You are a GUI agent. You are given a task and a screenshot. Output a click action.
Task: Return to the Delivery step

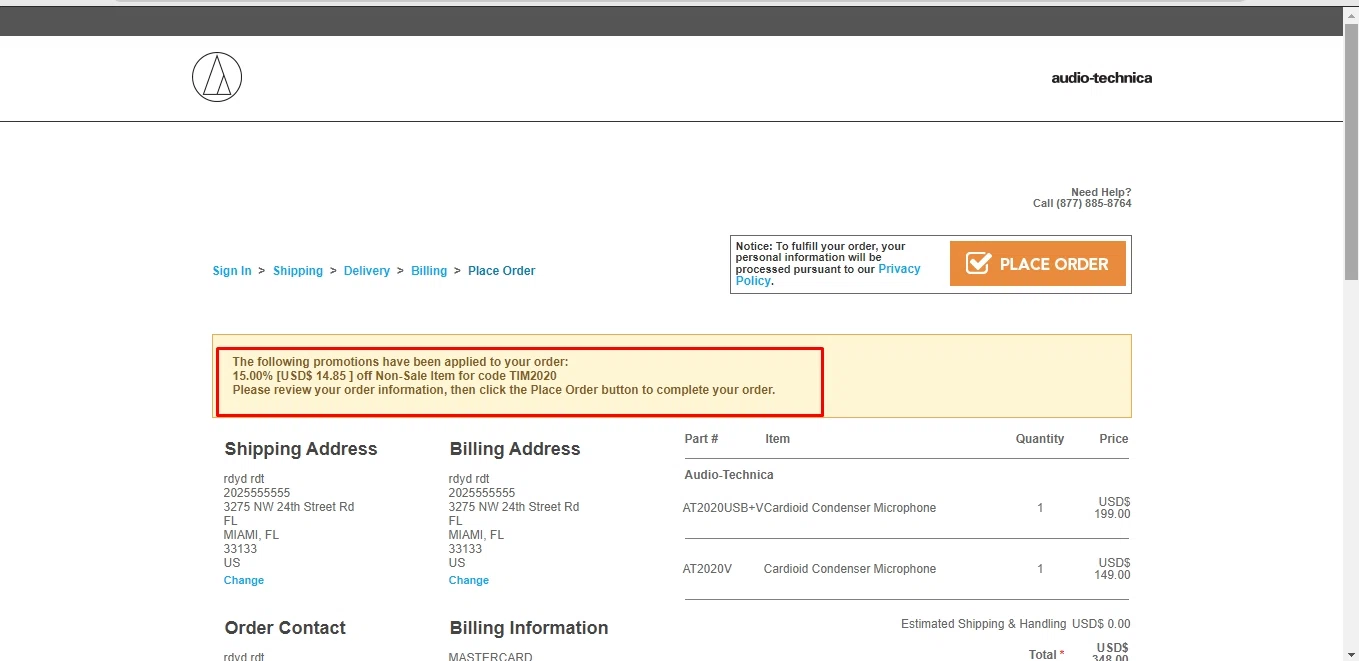coord(367,271)
